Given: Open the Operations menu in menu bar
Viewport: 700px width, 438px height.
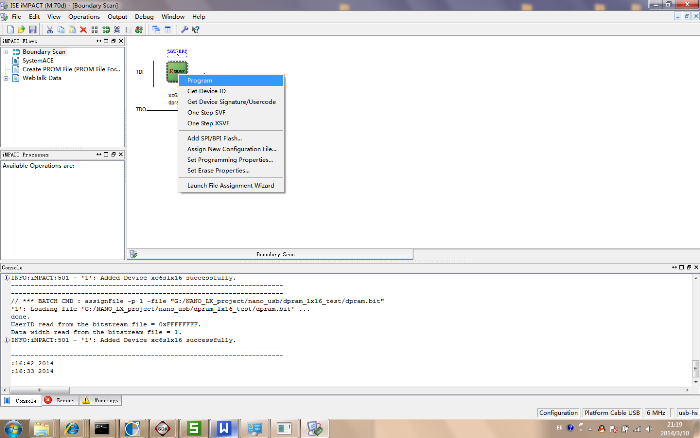Looking at the screenshot, I should [x=84, y=17].
